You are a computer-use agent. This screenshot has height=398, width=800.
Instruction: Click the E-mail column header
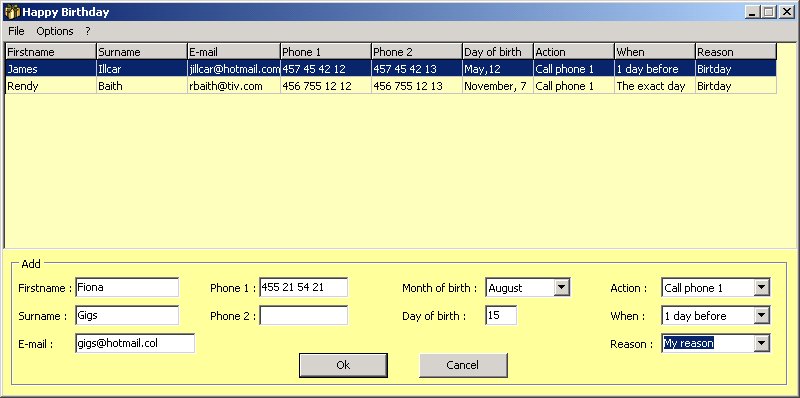click(234, 52)
